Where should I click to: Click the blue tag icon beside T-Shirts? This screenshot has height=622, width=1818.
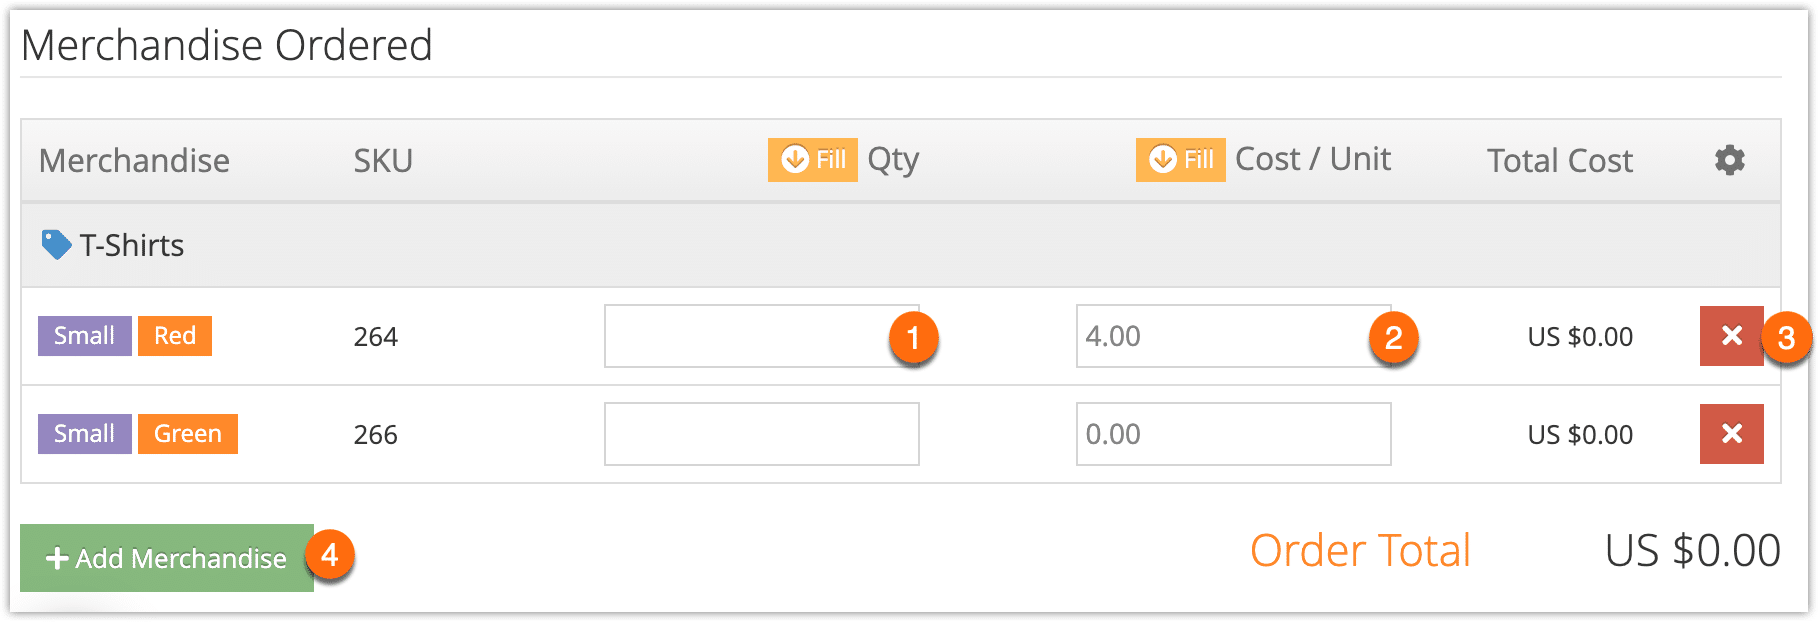[56, 244]
